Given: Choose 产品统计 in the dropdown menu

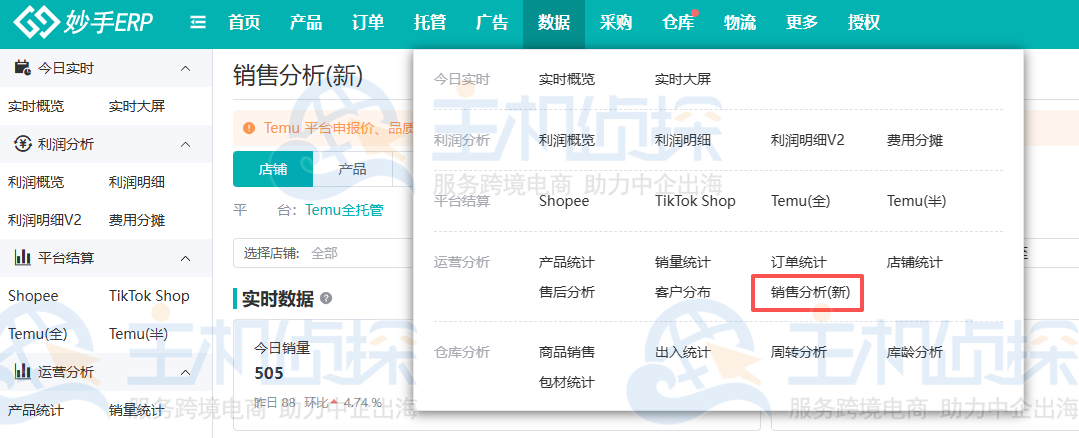Looking at the screenshot, I should (567, 262).
